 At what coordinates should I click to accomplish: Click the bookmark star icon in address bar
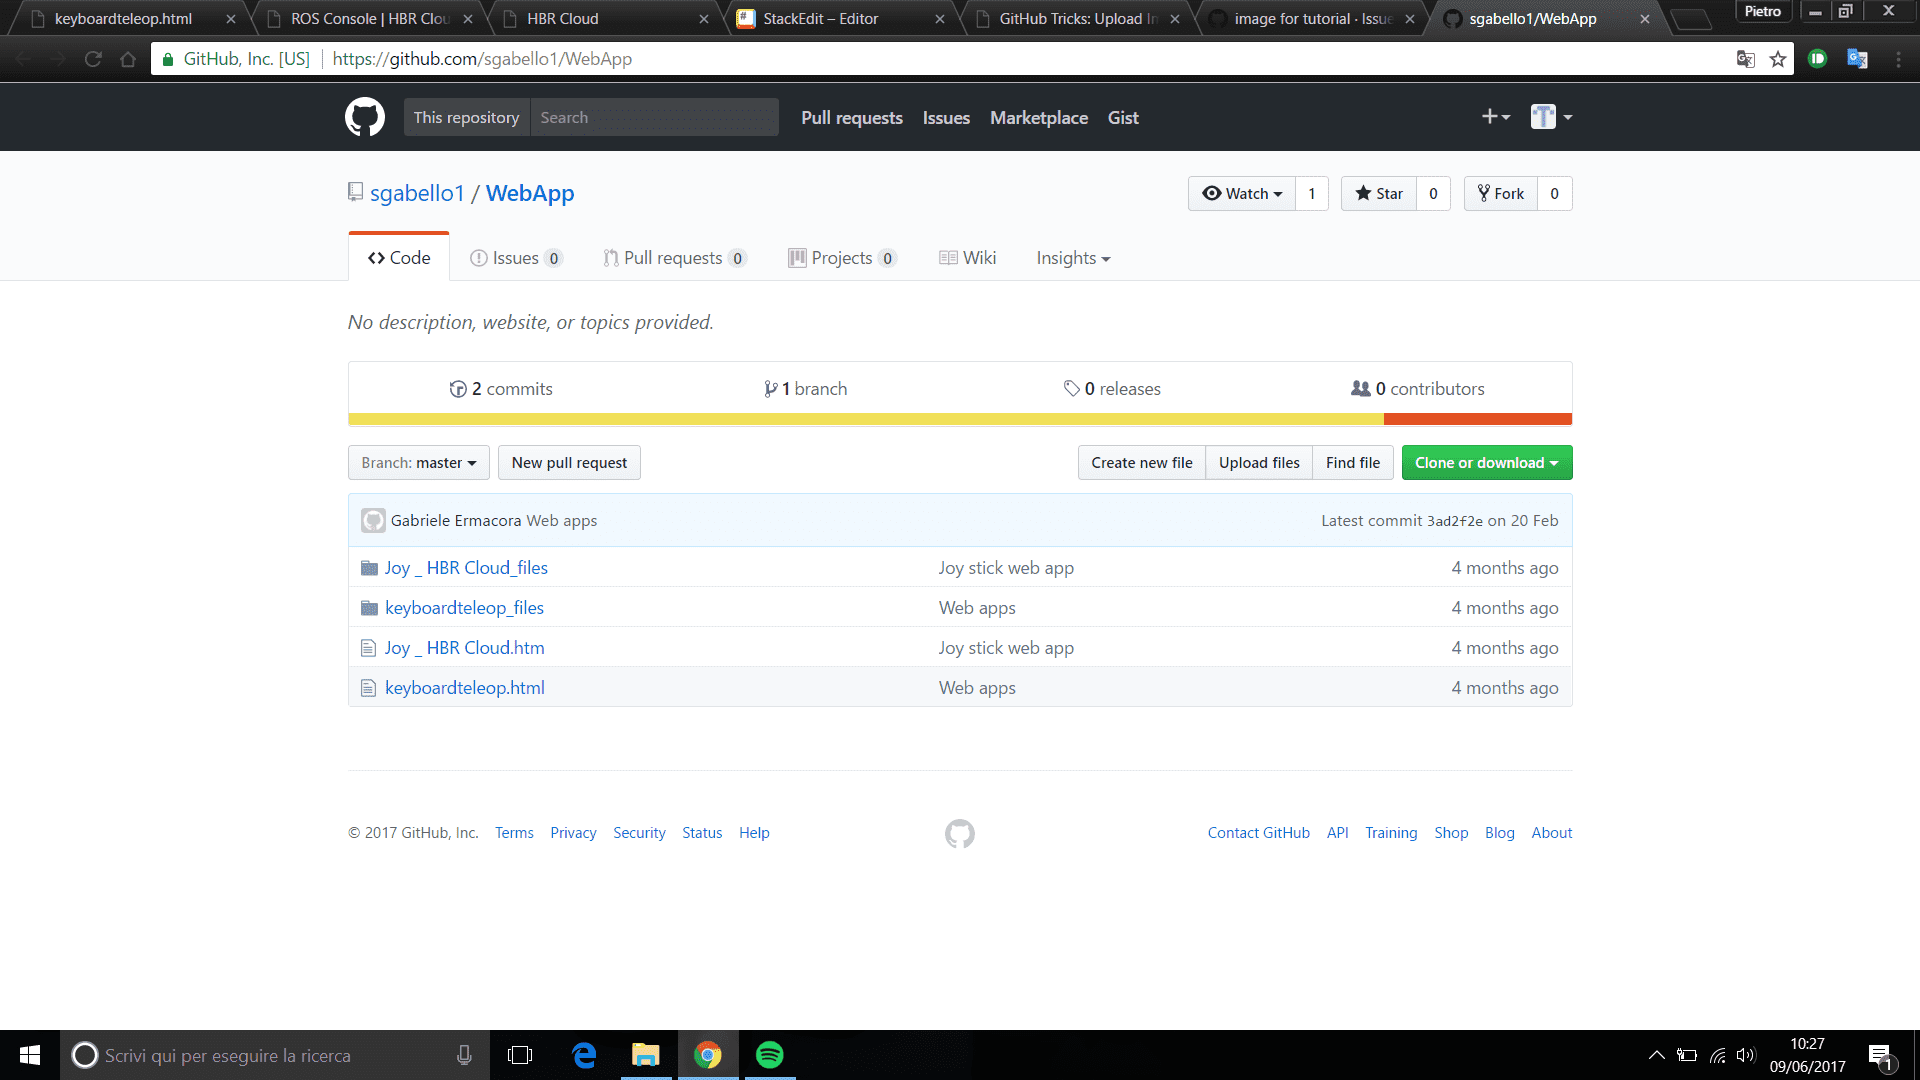pyautogui.click(x=1777, y=59)
